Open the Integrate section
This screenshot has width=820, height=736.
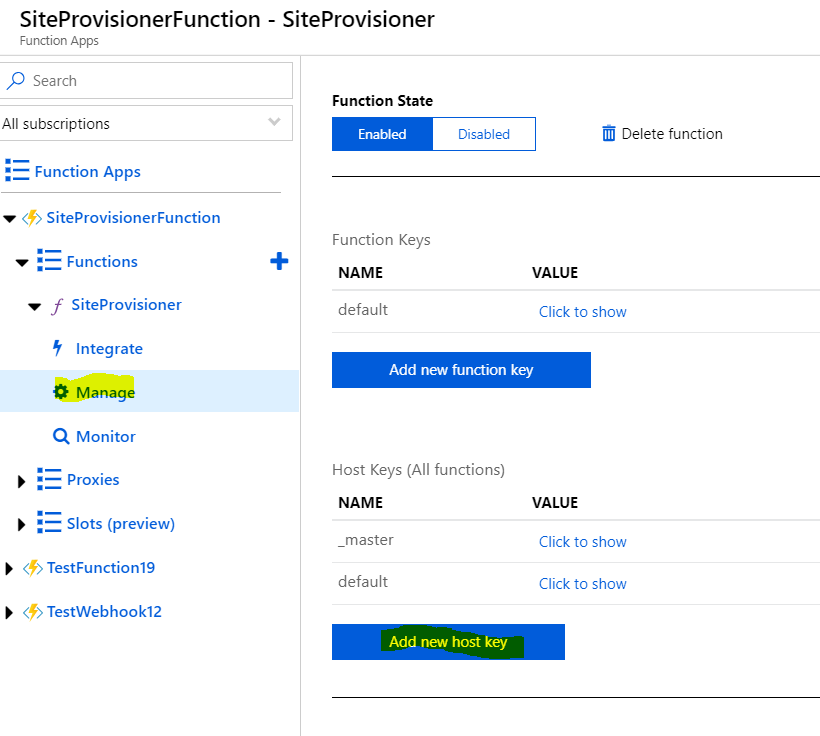click(109, 348)
